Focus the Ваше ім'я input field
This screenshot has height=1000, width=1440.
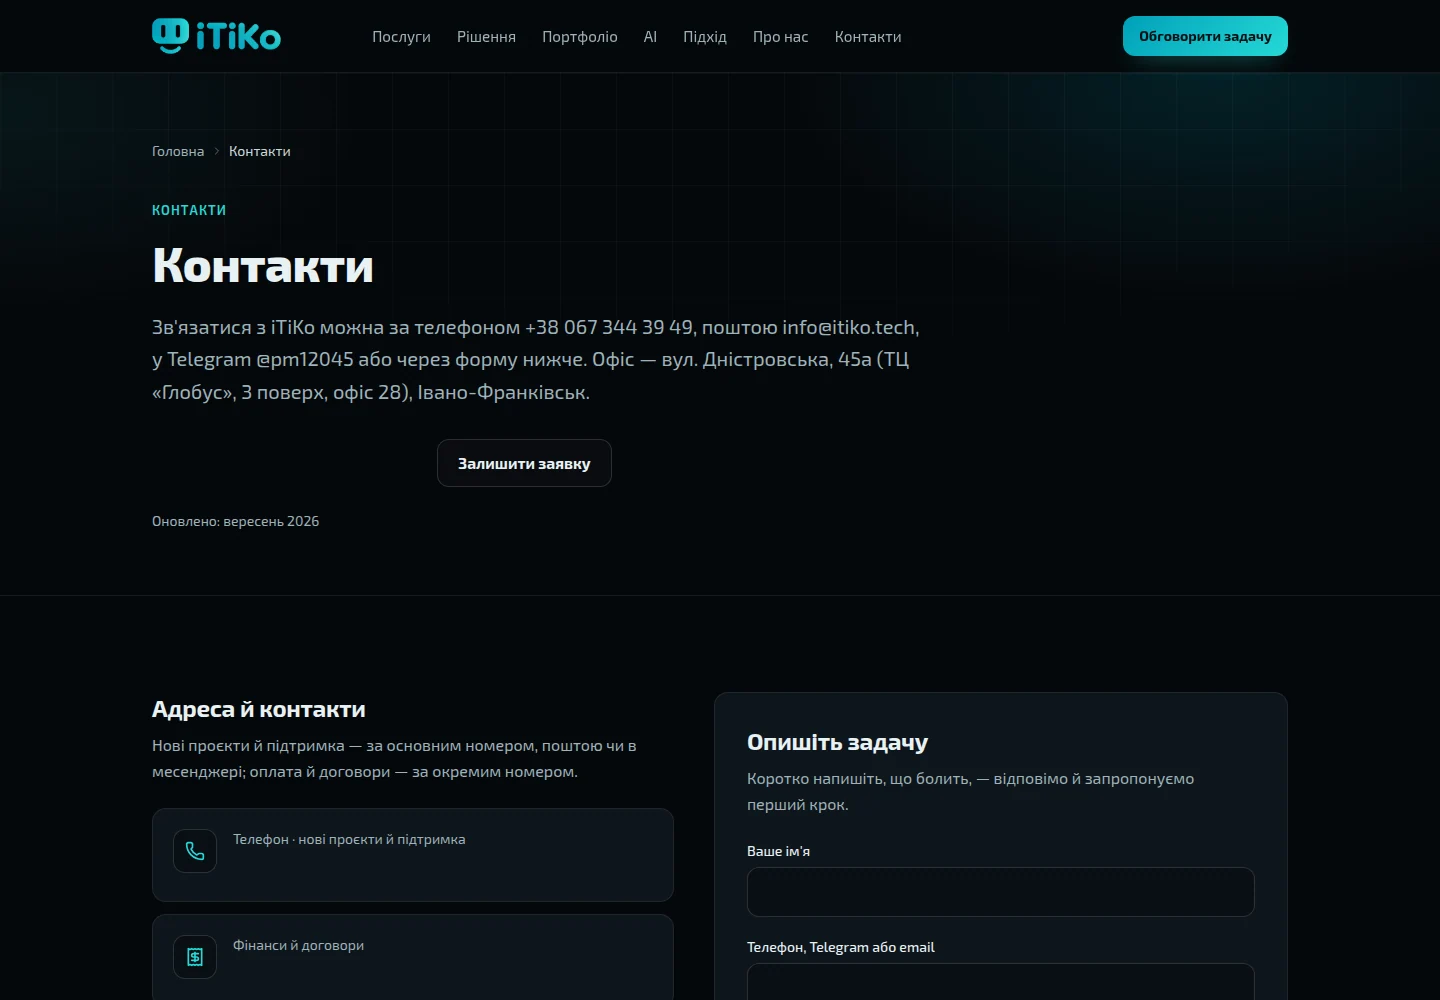[x=1000, y=892]
